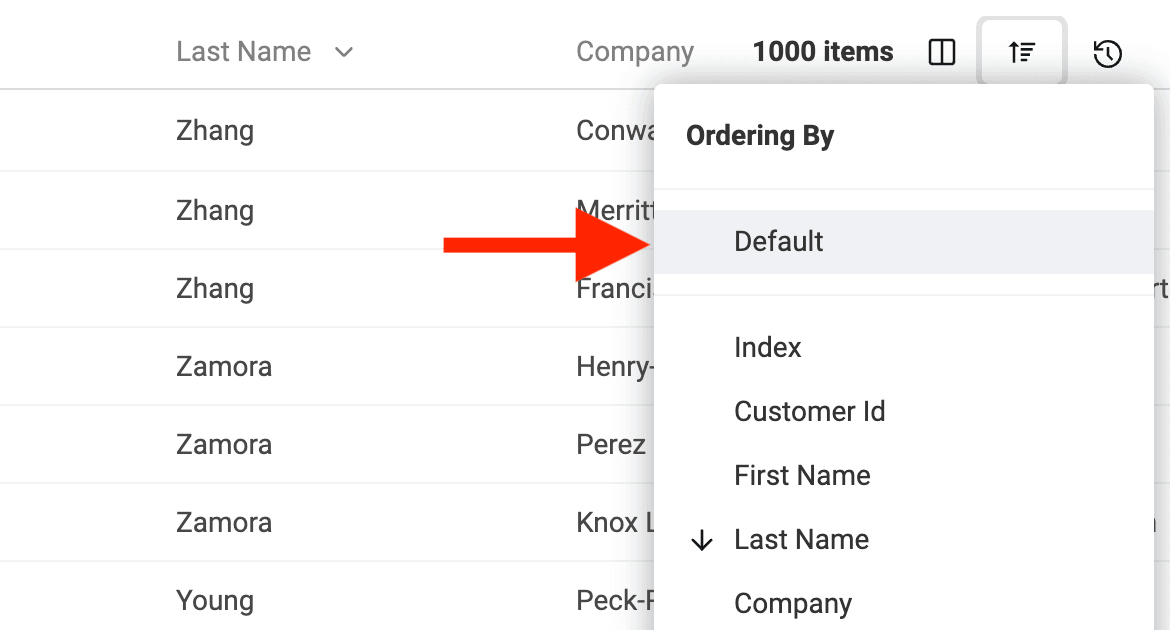Image resolution: width=1170 pixels, height=630 pixels.
Task: Click the Company column header
Action: coord(635,52)
